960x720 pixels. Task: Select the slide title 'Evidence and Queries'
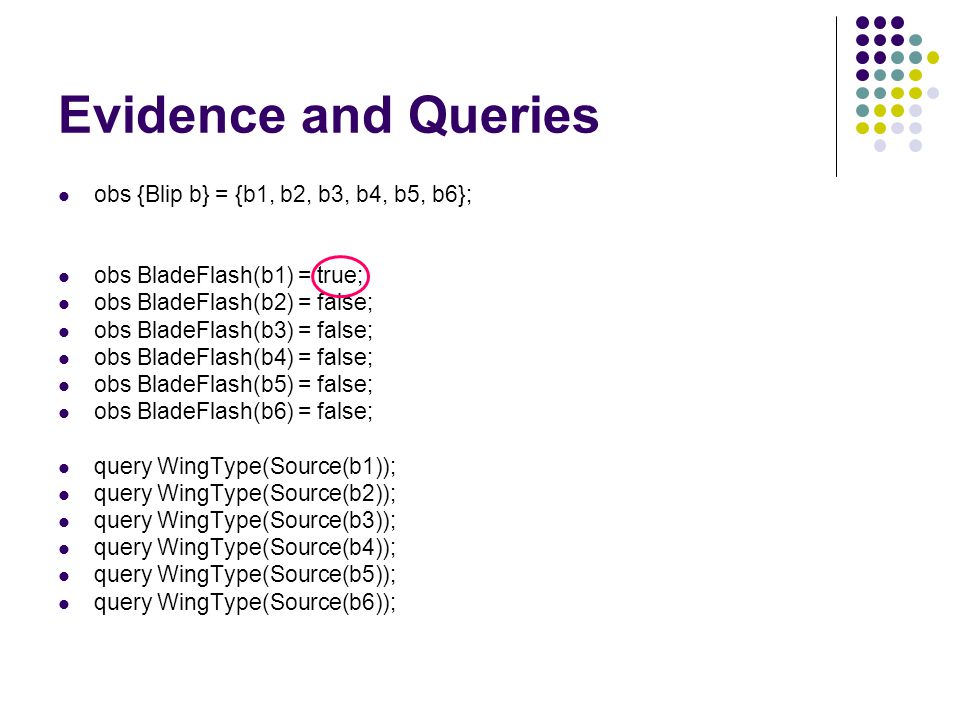tap(329, 115)
